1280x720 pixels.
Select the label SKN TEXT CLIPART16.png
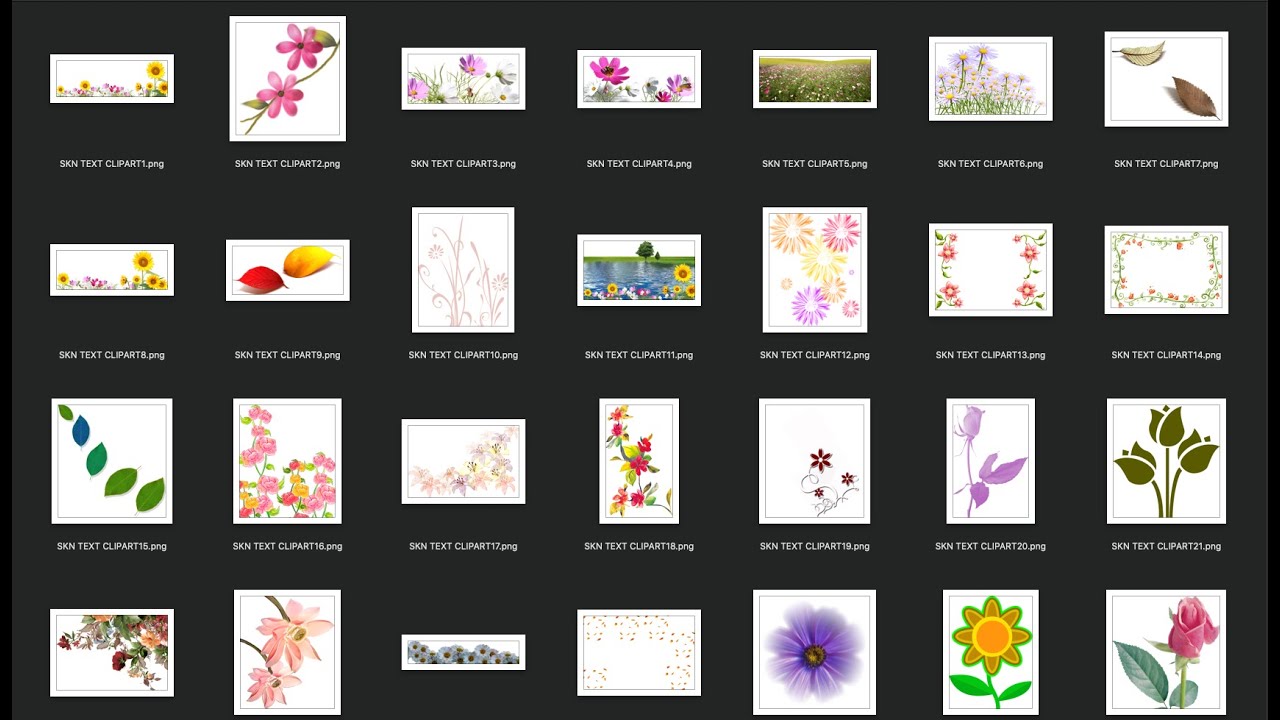(x=288, y=546)
